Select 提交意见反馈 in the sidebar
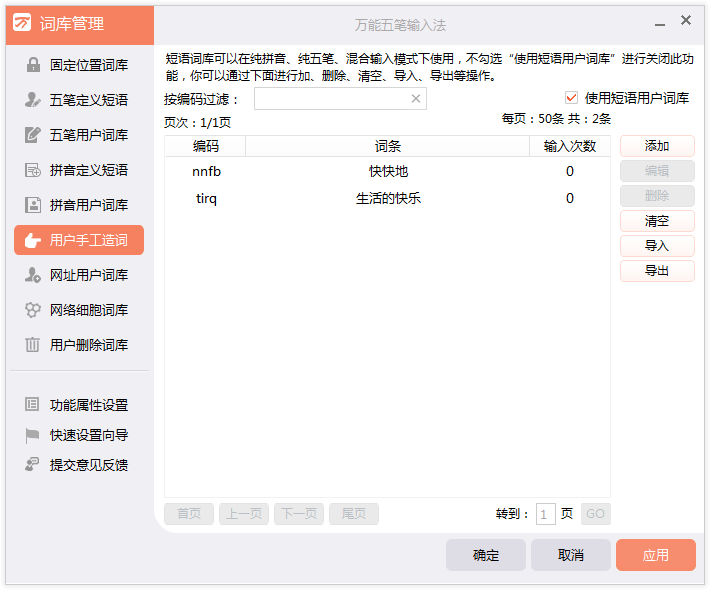 coord(88,465)
